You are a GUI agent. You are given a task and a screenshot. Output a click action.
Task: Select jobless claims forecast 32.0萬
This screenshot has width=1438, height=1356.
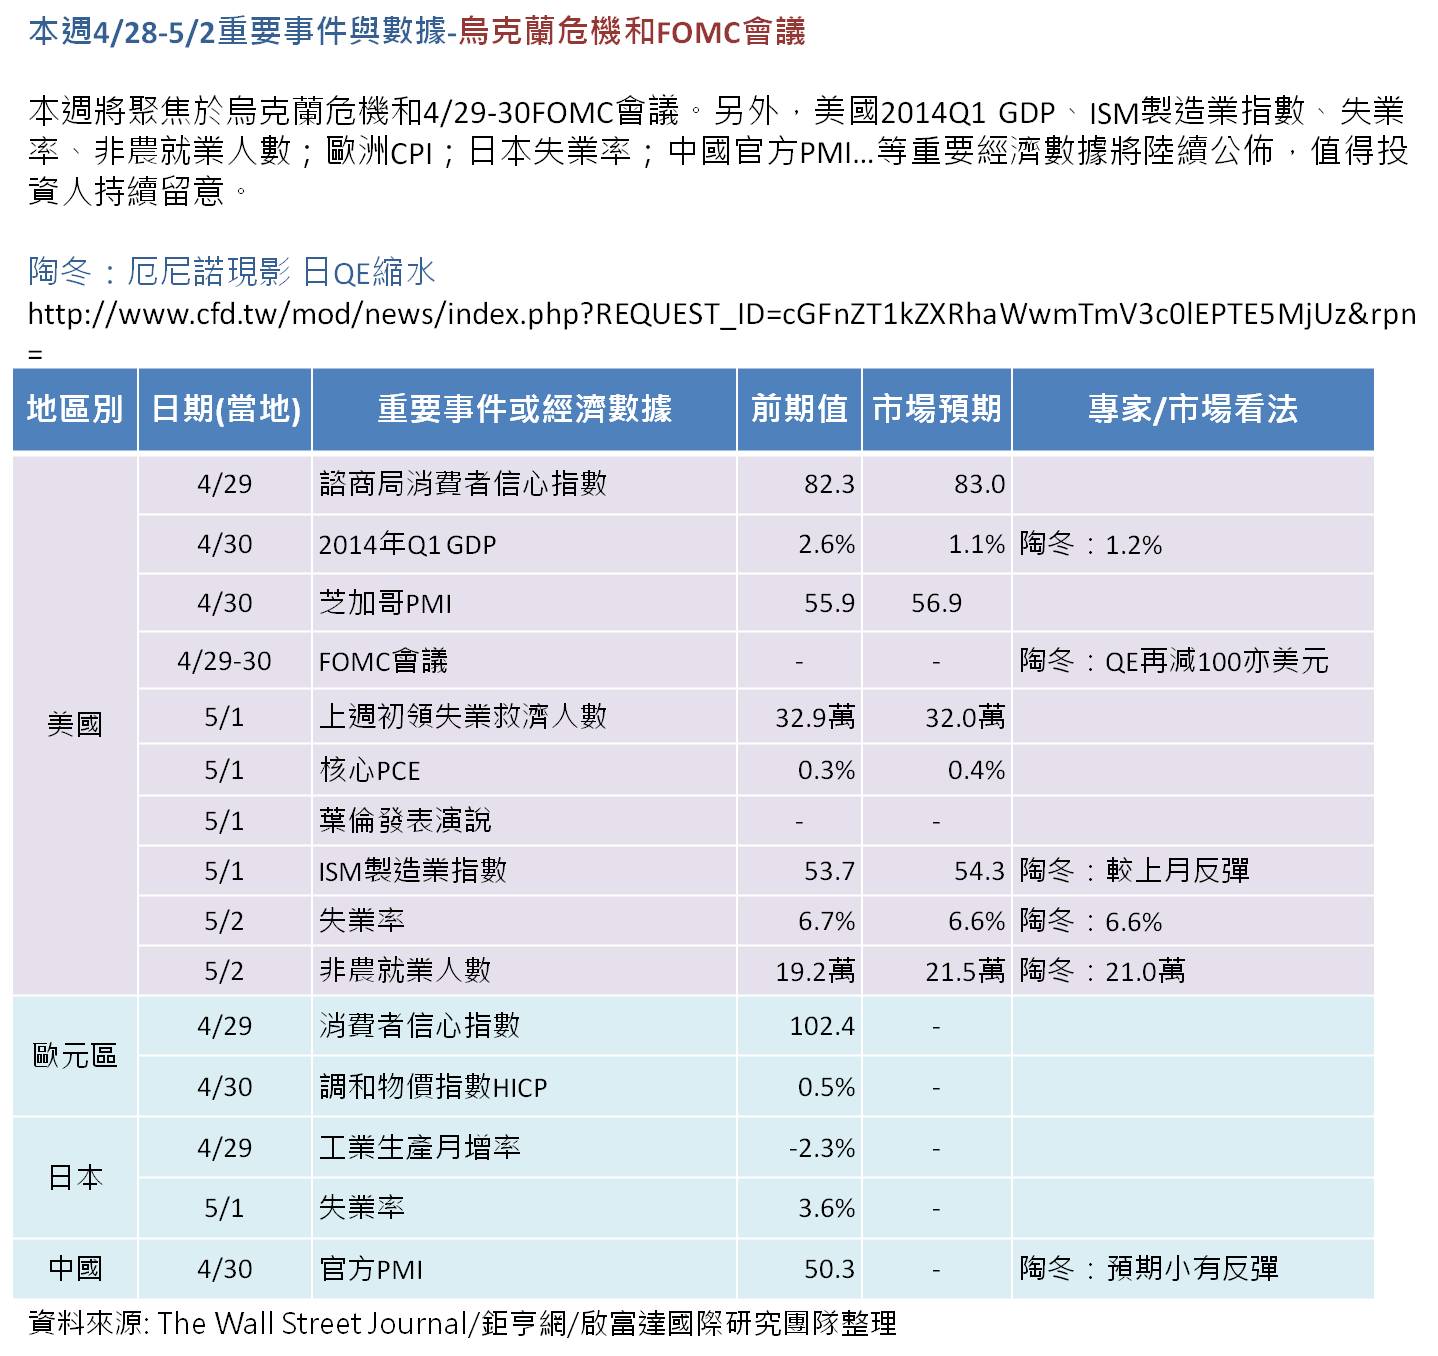(965, 717)
